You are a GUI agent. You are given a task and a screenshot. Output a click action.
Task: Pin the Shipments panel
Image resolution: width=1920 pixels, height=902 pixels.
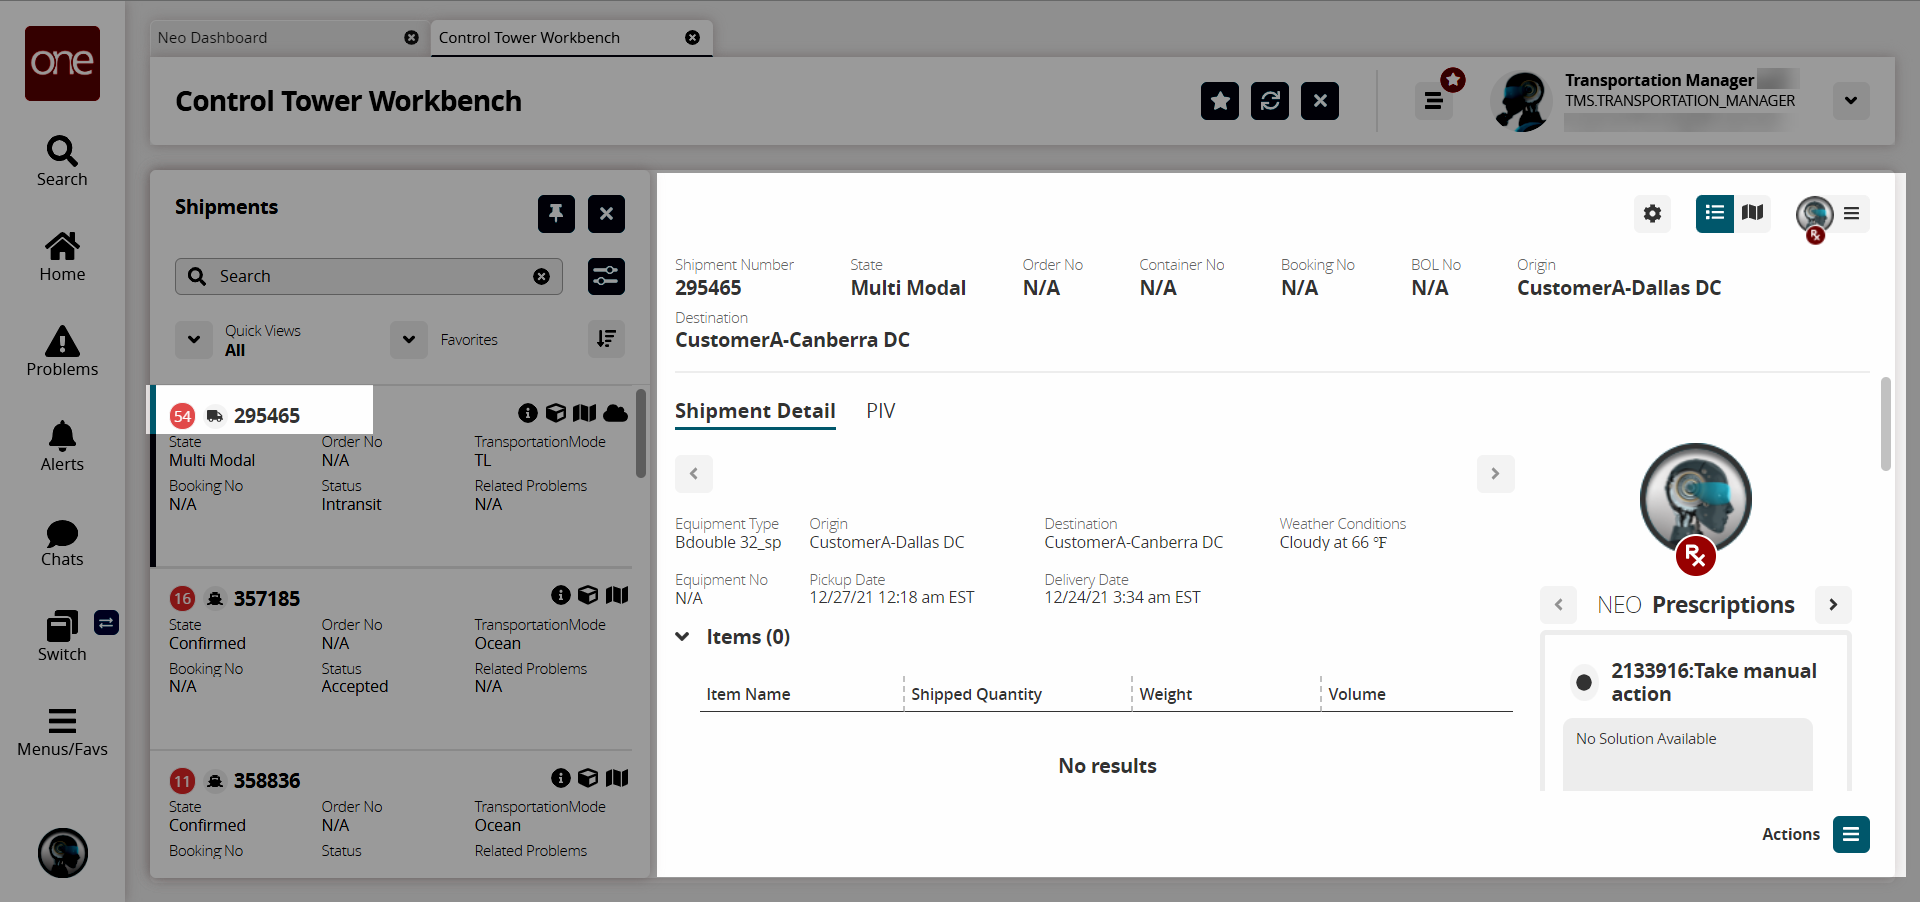(556, 214)
